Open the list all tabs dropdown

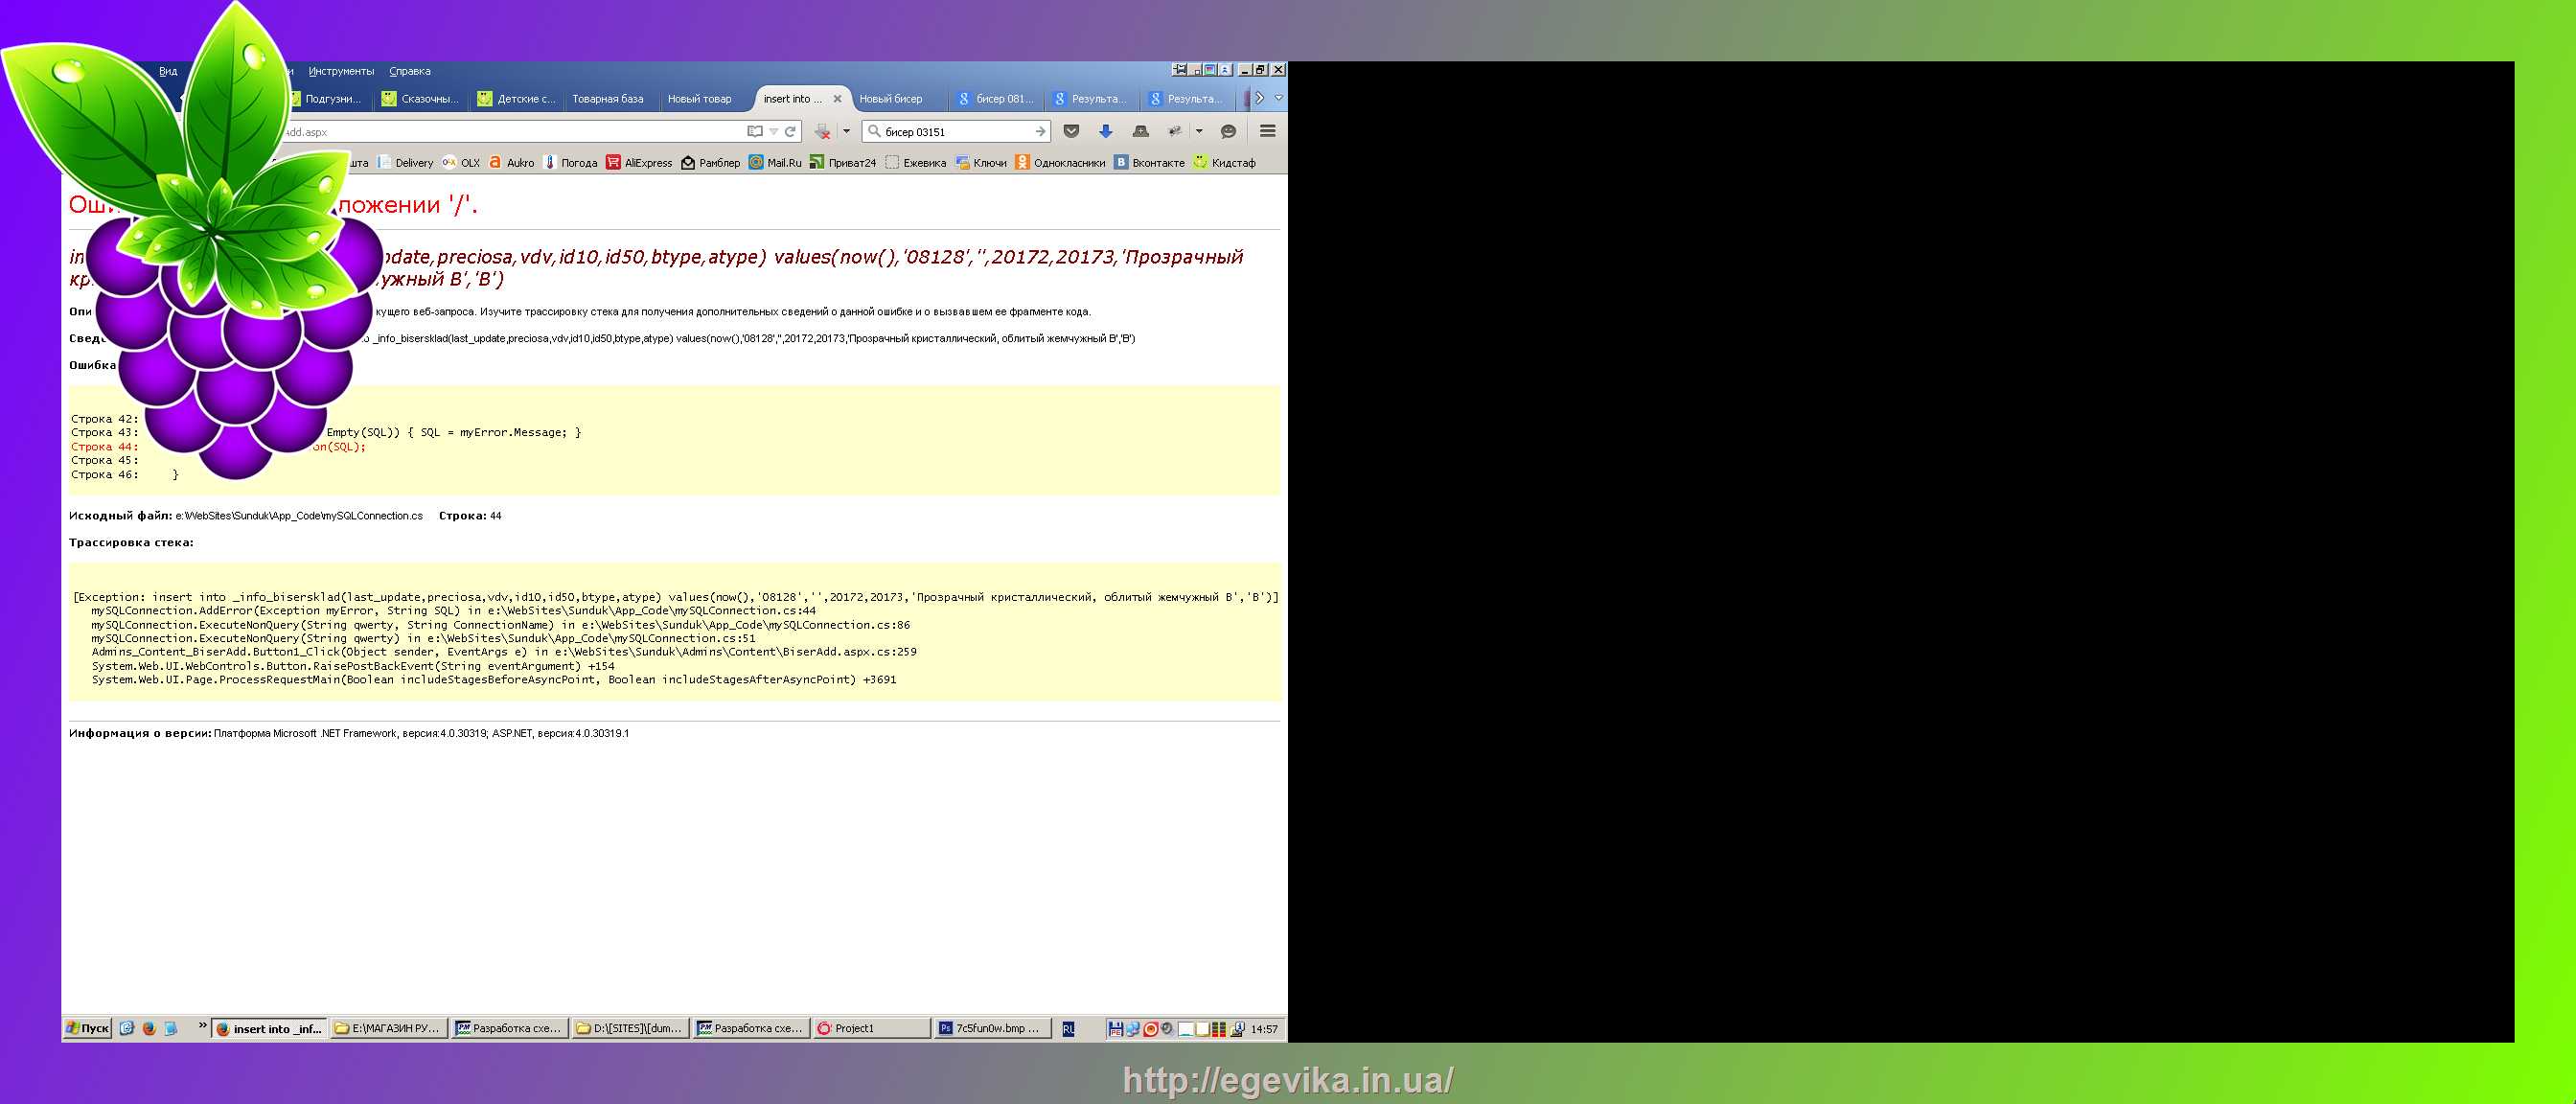click(x=1278, y=98)
